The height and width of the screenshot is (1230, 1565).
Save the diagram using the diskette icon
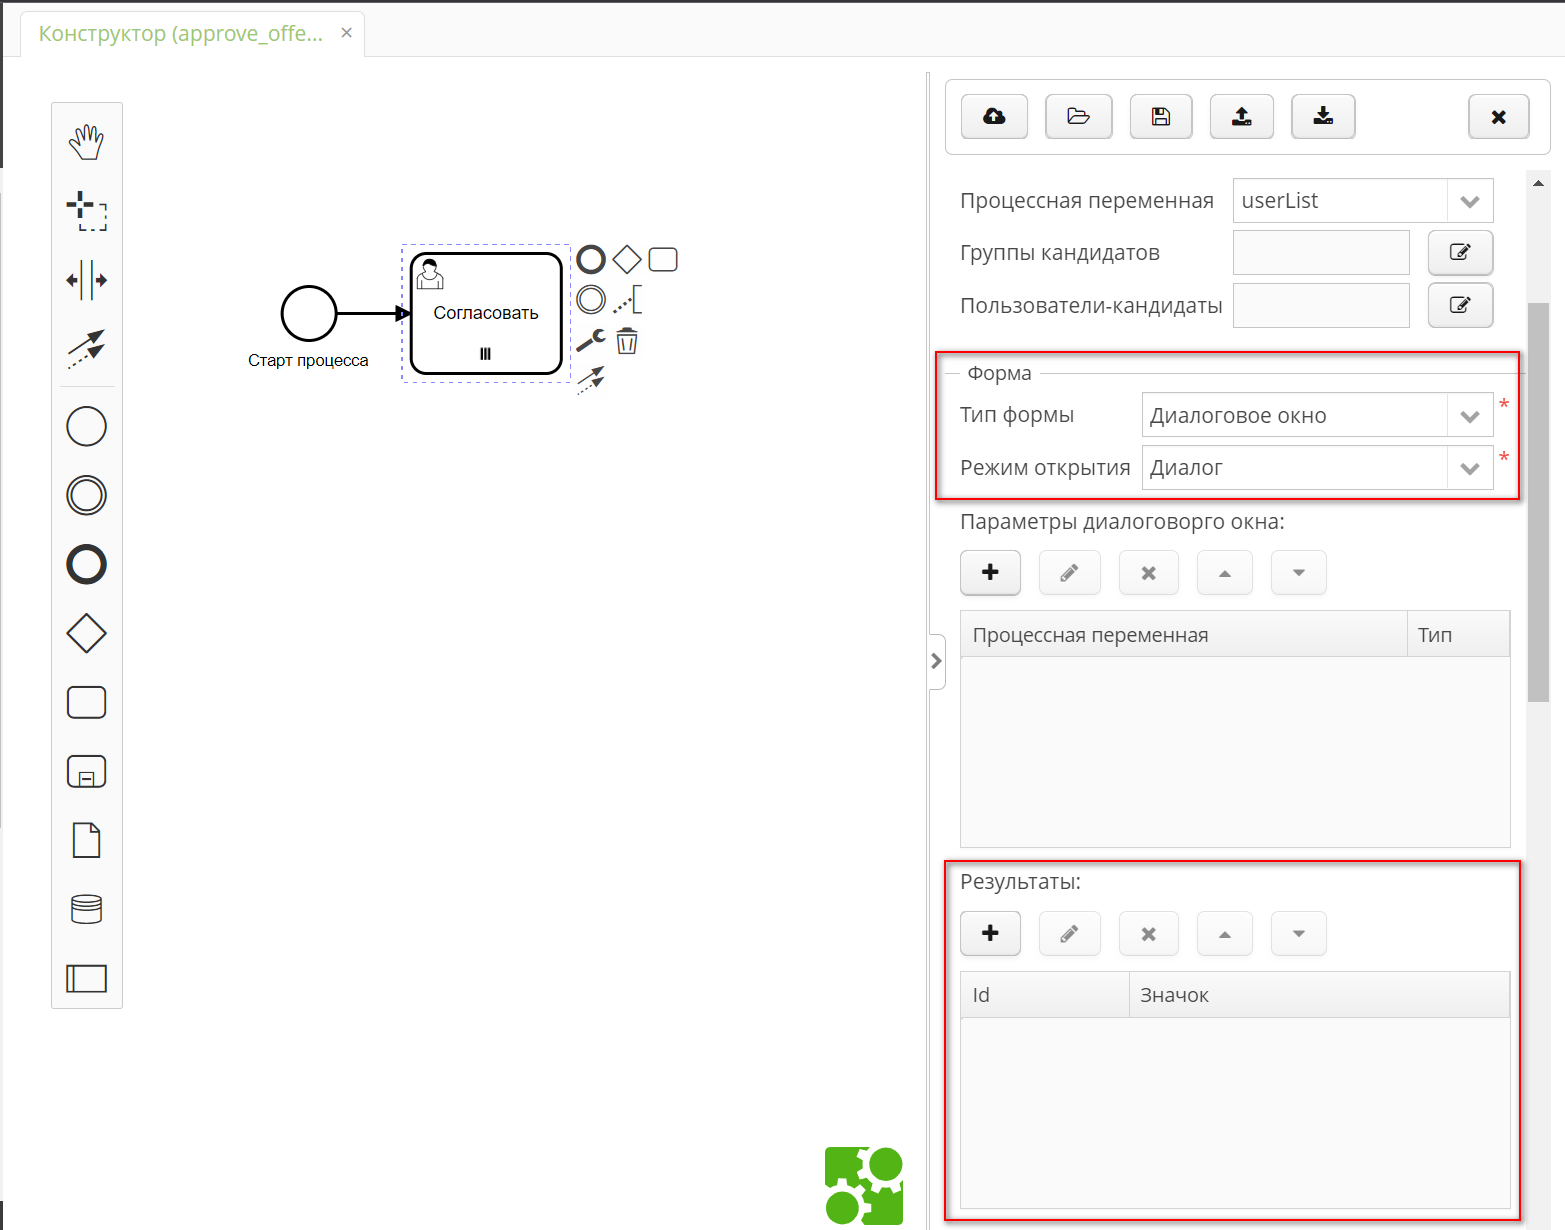tap(1160, 117)
